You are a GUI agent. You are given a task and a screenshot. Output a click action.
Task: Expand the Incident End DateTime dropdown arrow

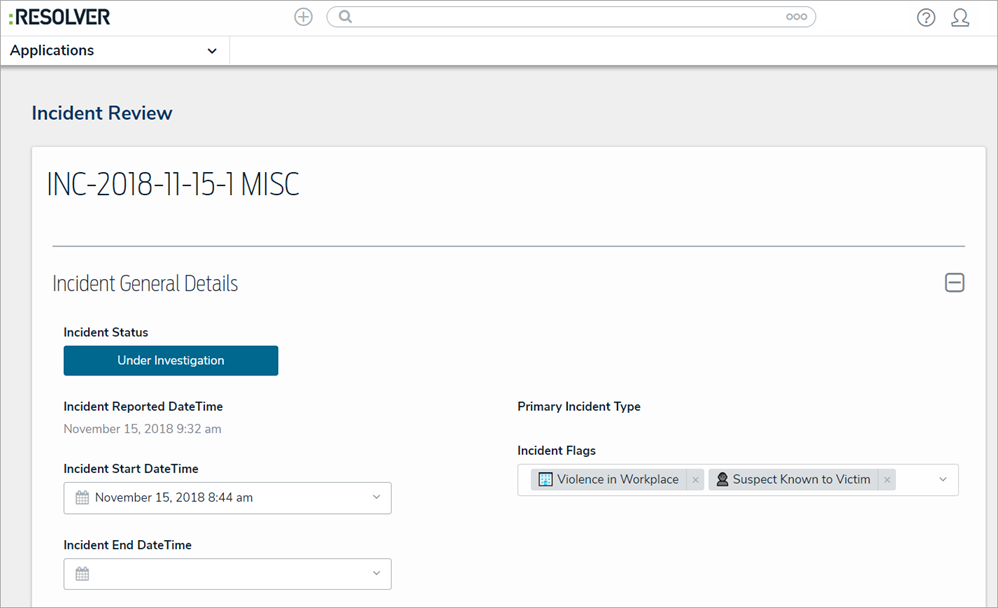point(376,574)
